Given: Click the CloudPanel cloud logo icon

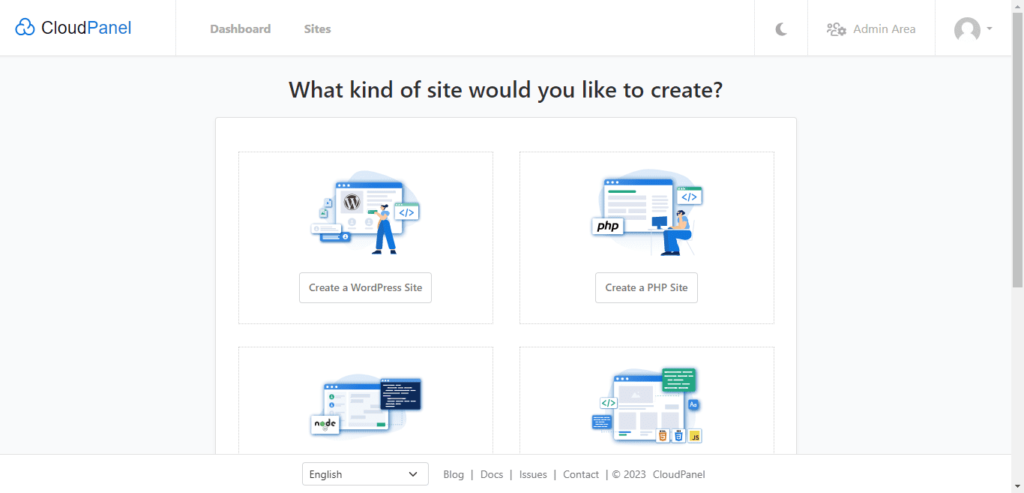Looking at the screenshot, I should (x=25, y=28).
